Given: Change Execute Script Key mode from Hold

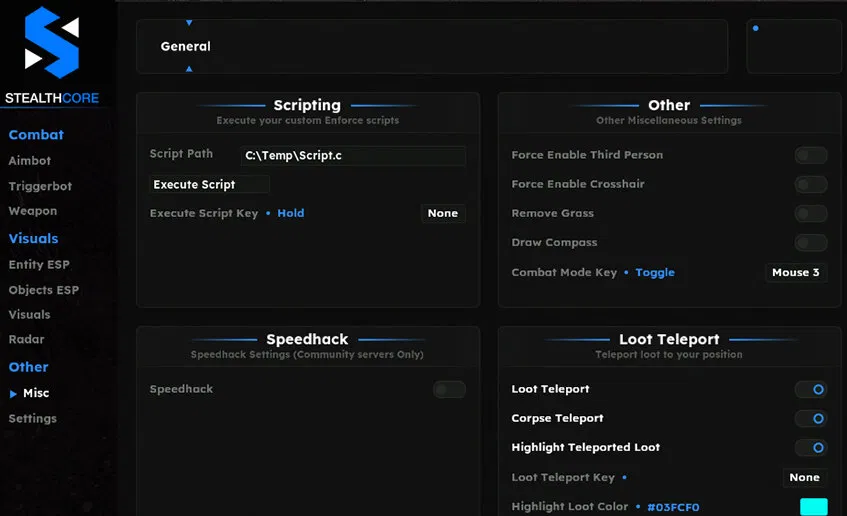Looking at the screenshot, I should 290,213.
